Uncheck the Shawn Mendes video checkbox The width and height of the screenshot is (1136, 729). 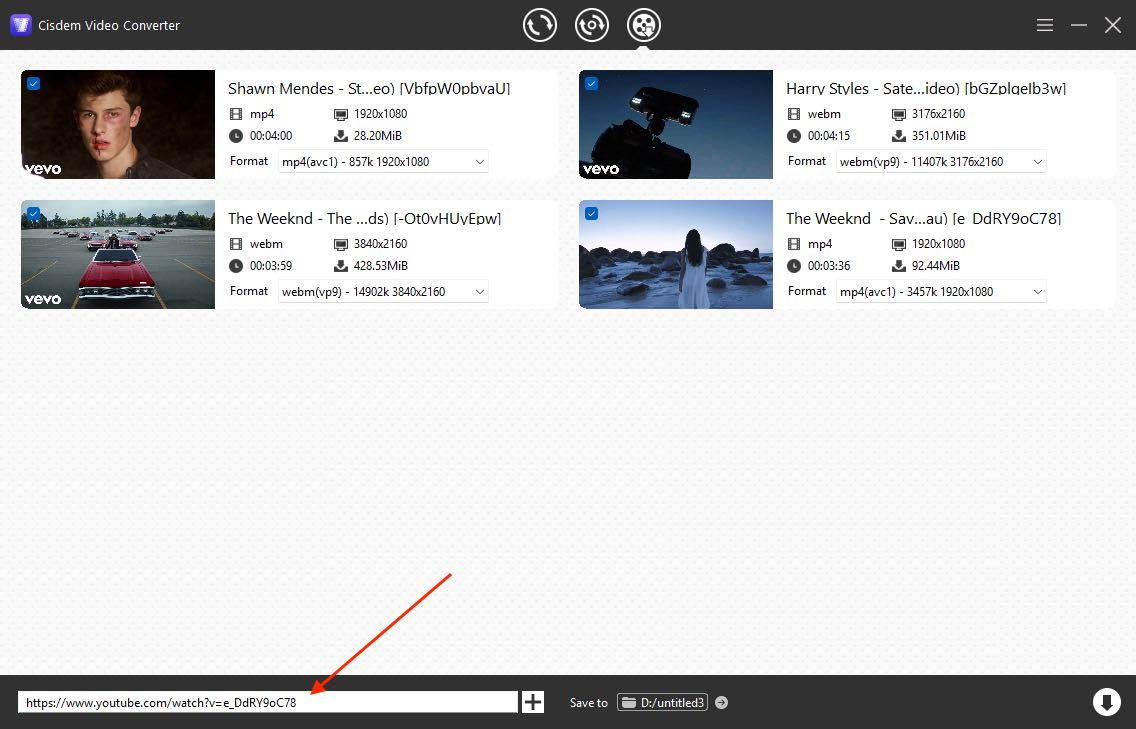coord(33,83)
